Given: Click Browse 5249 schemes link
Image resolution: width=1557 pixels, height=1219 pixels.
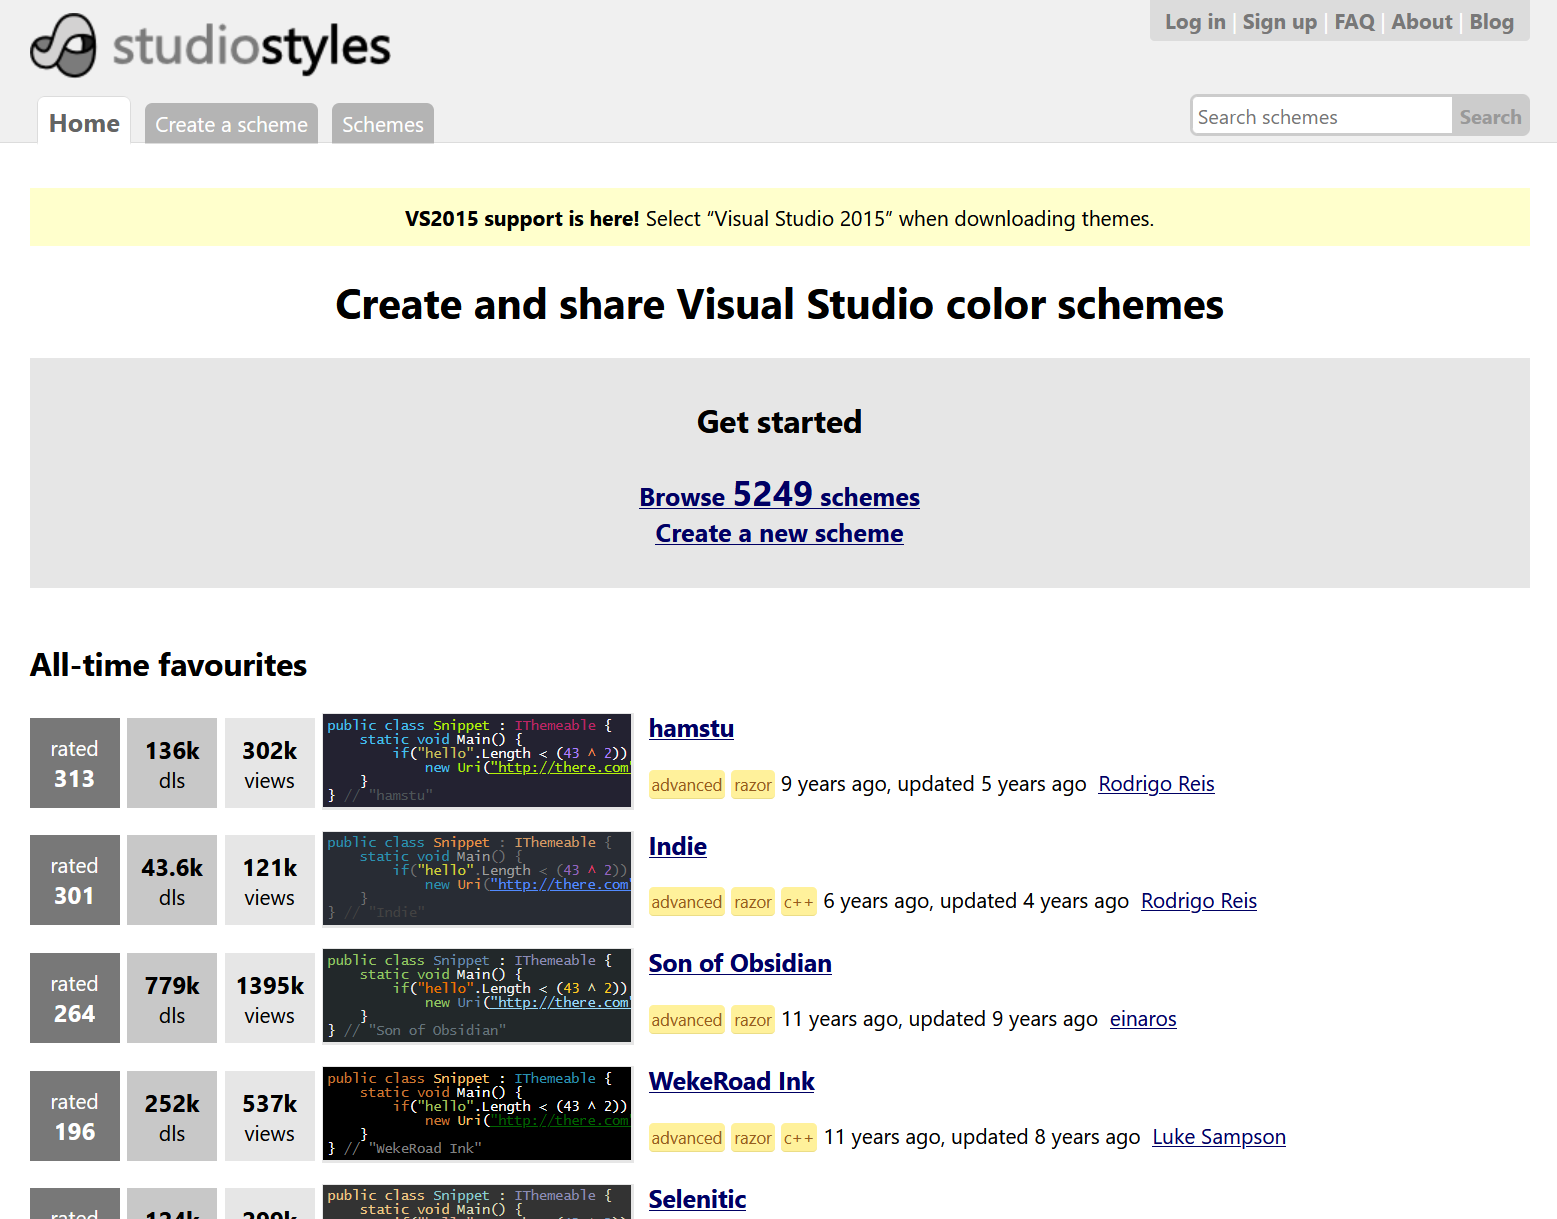Looking at the screenshot, I should (x=779, y=495).
